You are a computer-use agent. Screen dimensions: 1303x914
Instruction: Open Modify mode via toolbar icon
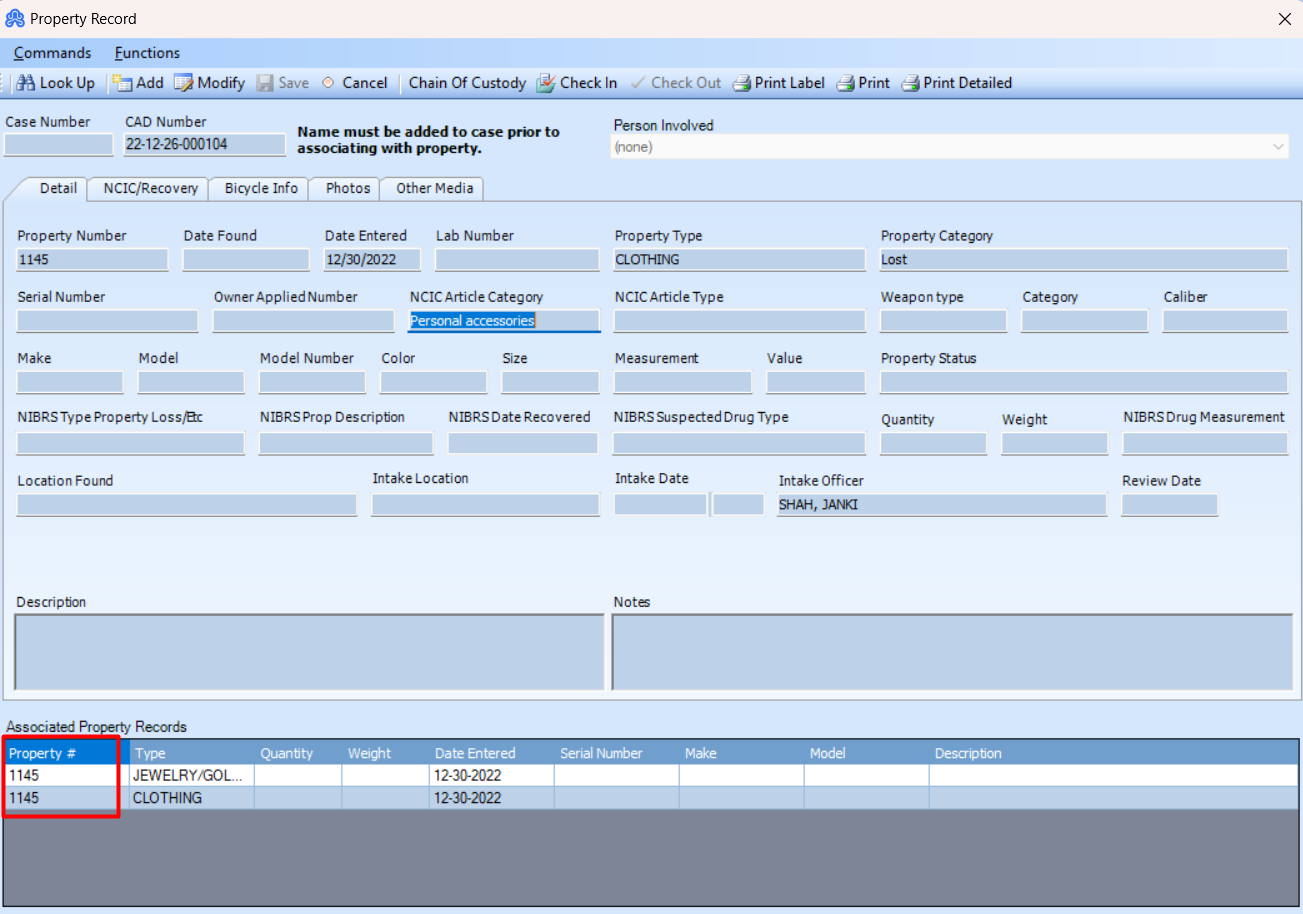coord(209,83)
